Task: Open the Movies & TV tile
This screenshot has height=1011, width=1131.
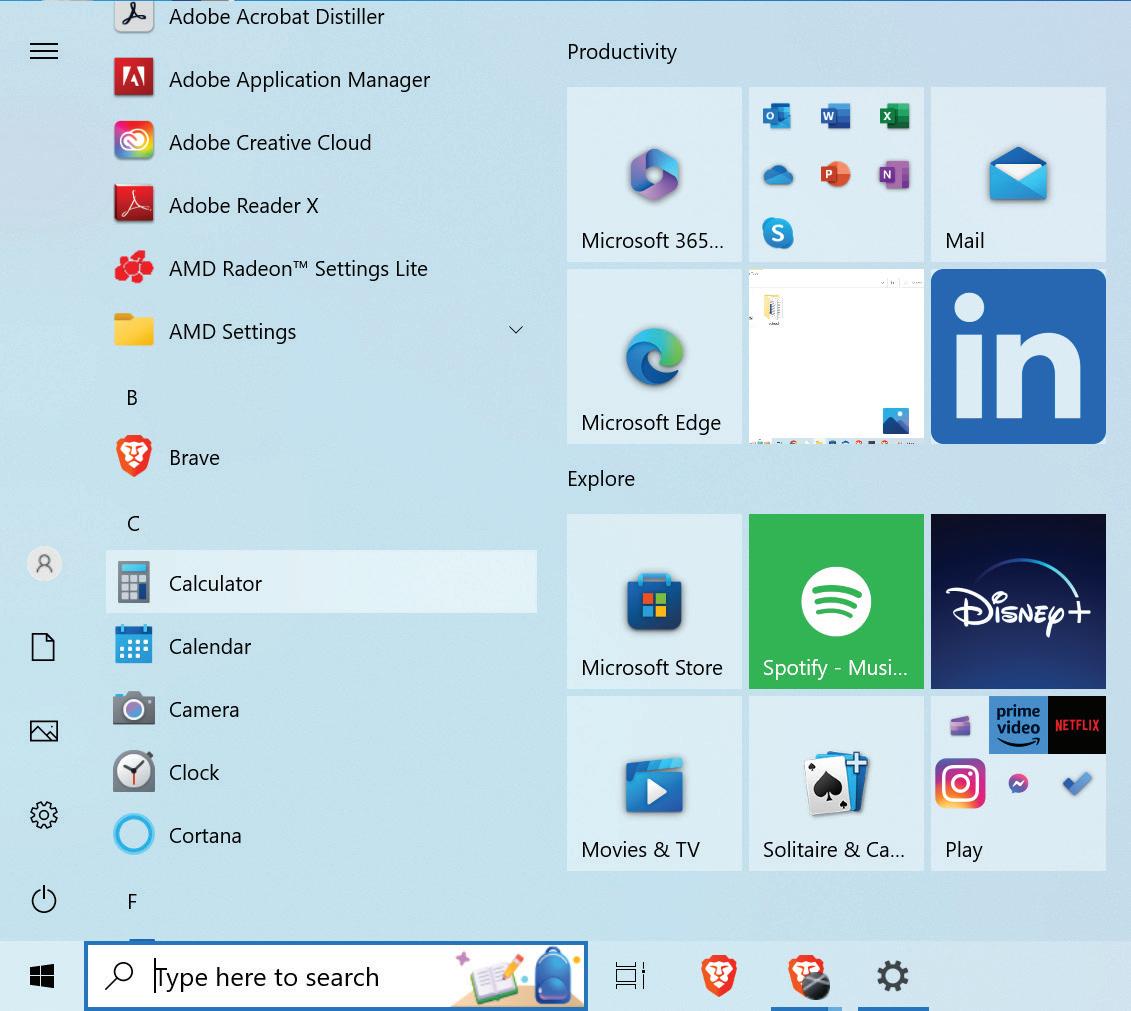Action: click(x=654, y=783)
